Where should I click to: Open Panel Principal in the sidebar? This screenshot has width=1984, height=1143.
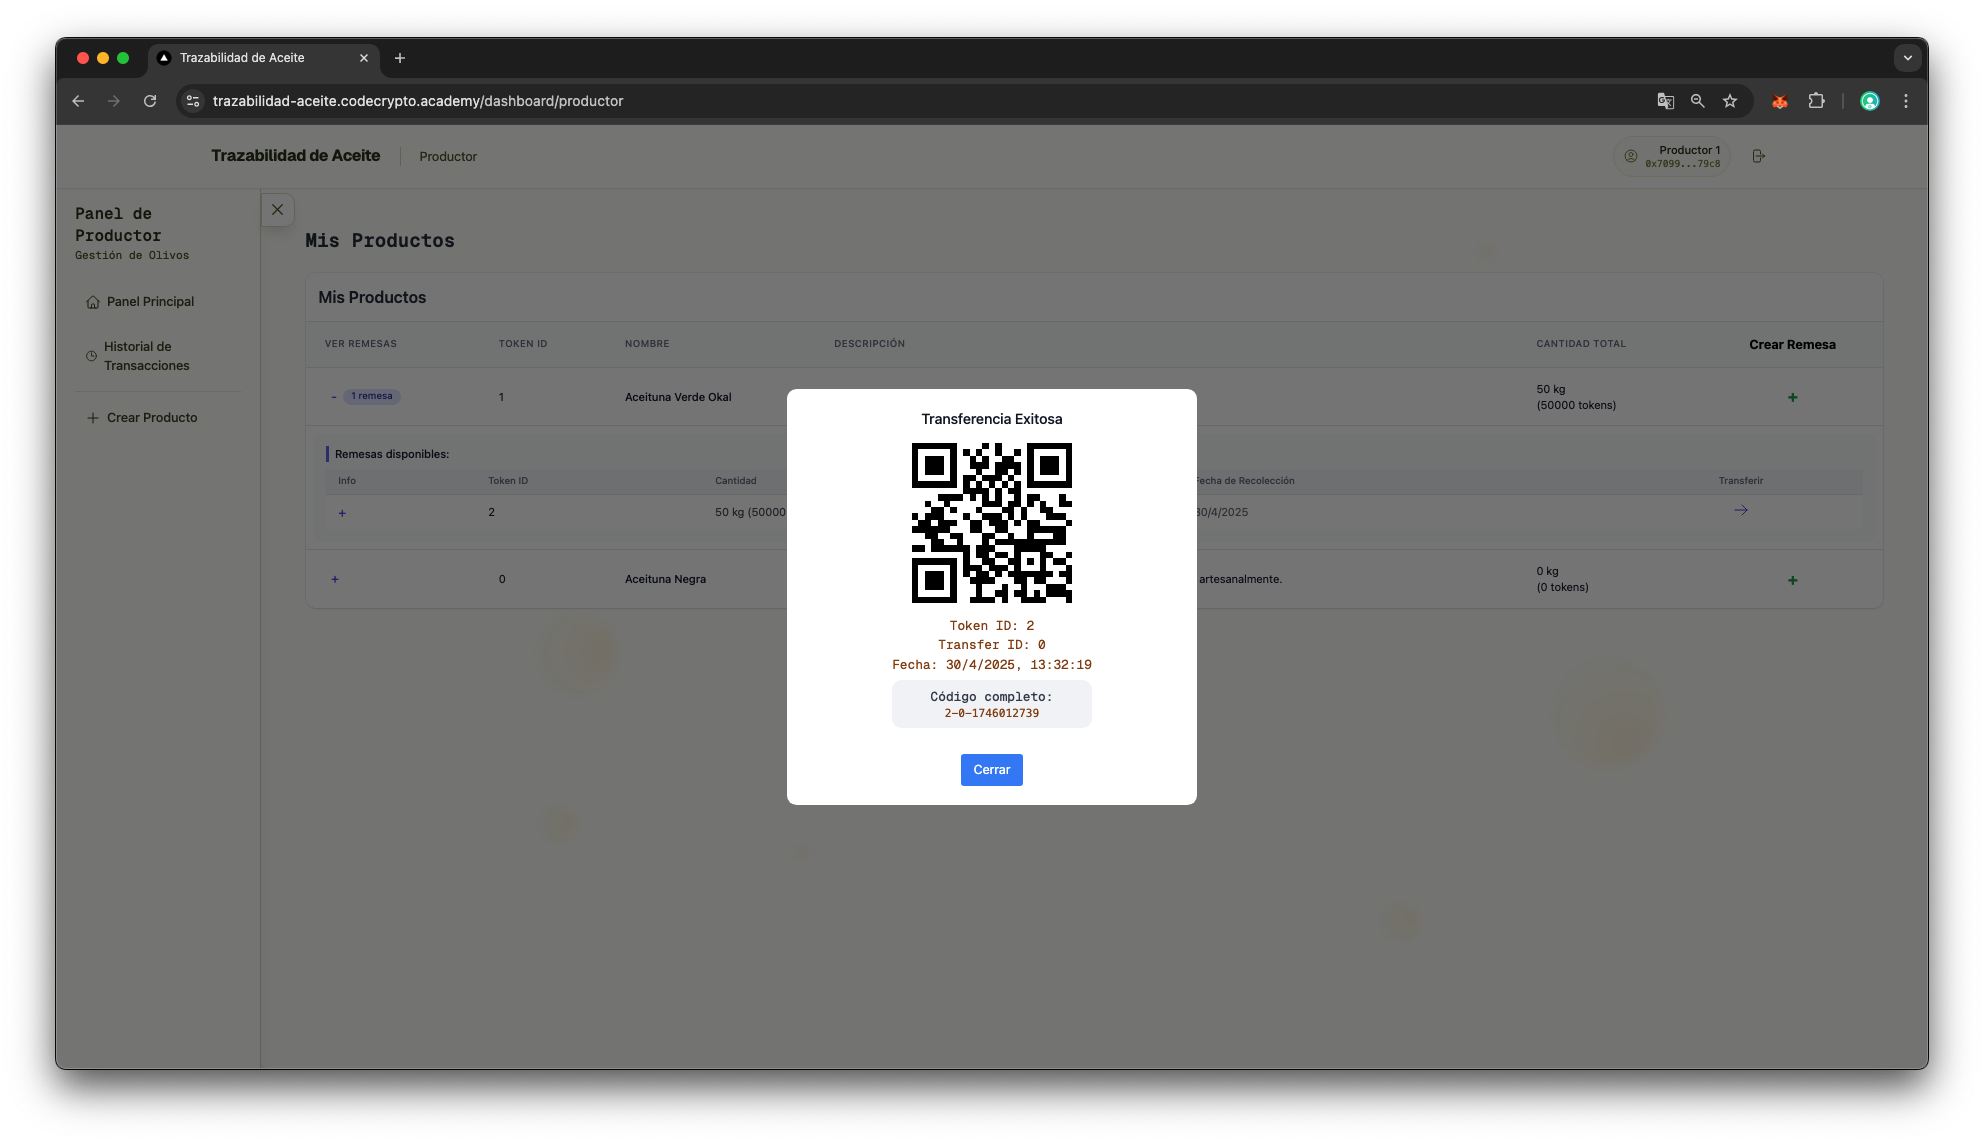point(150,302)
